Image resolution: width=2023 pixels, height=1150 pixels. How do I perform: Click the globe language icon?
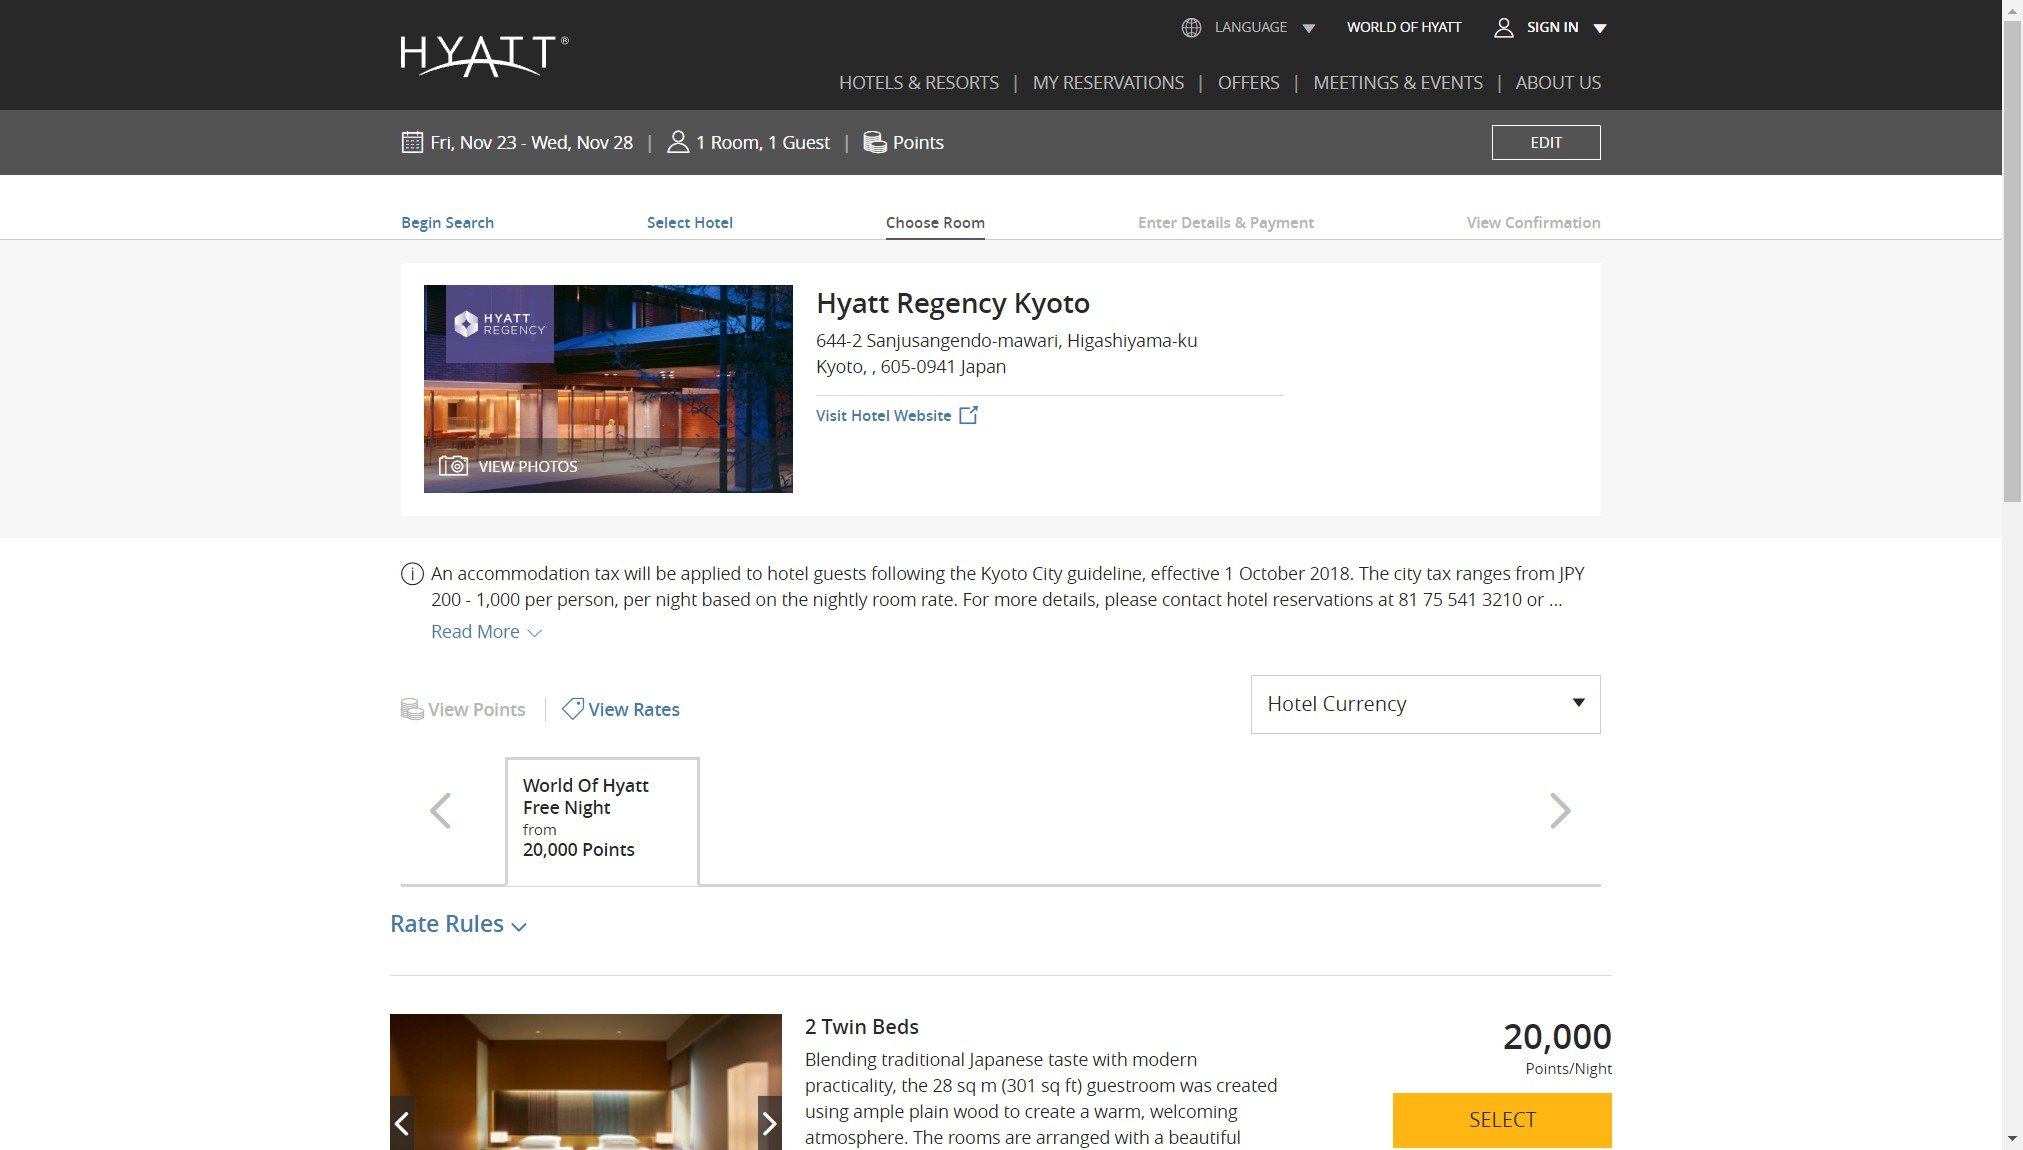[1191, 28]
